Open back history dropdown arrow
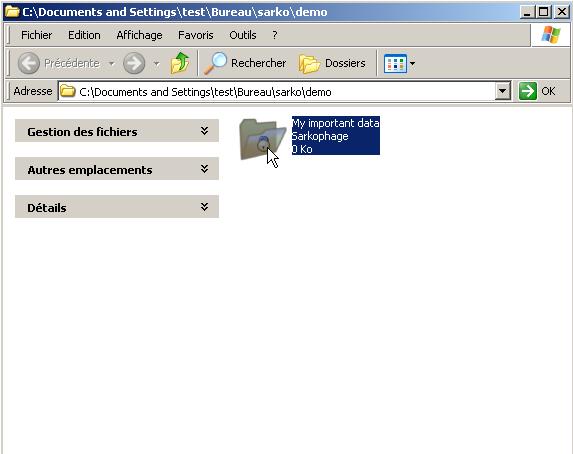573x454 pixels. pos(111,64)
